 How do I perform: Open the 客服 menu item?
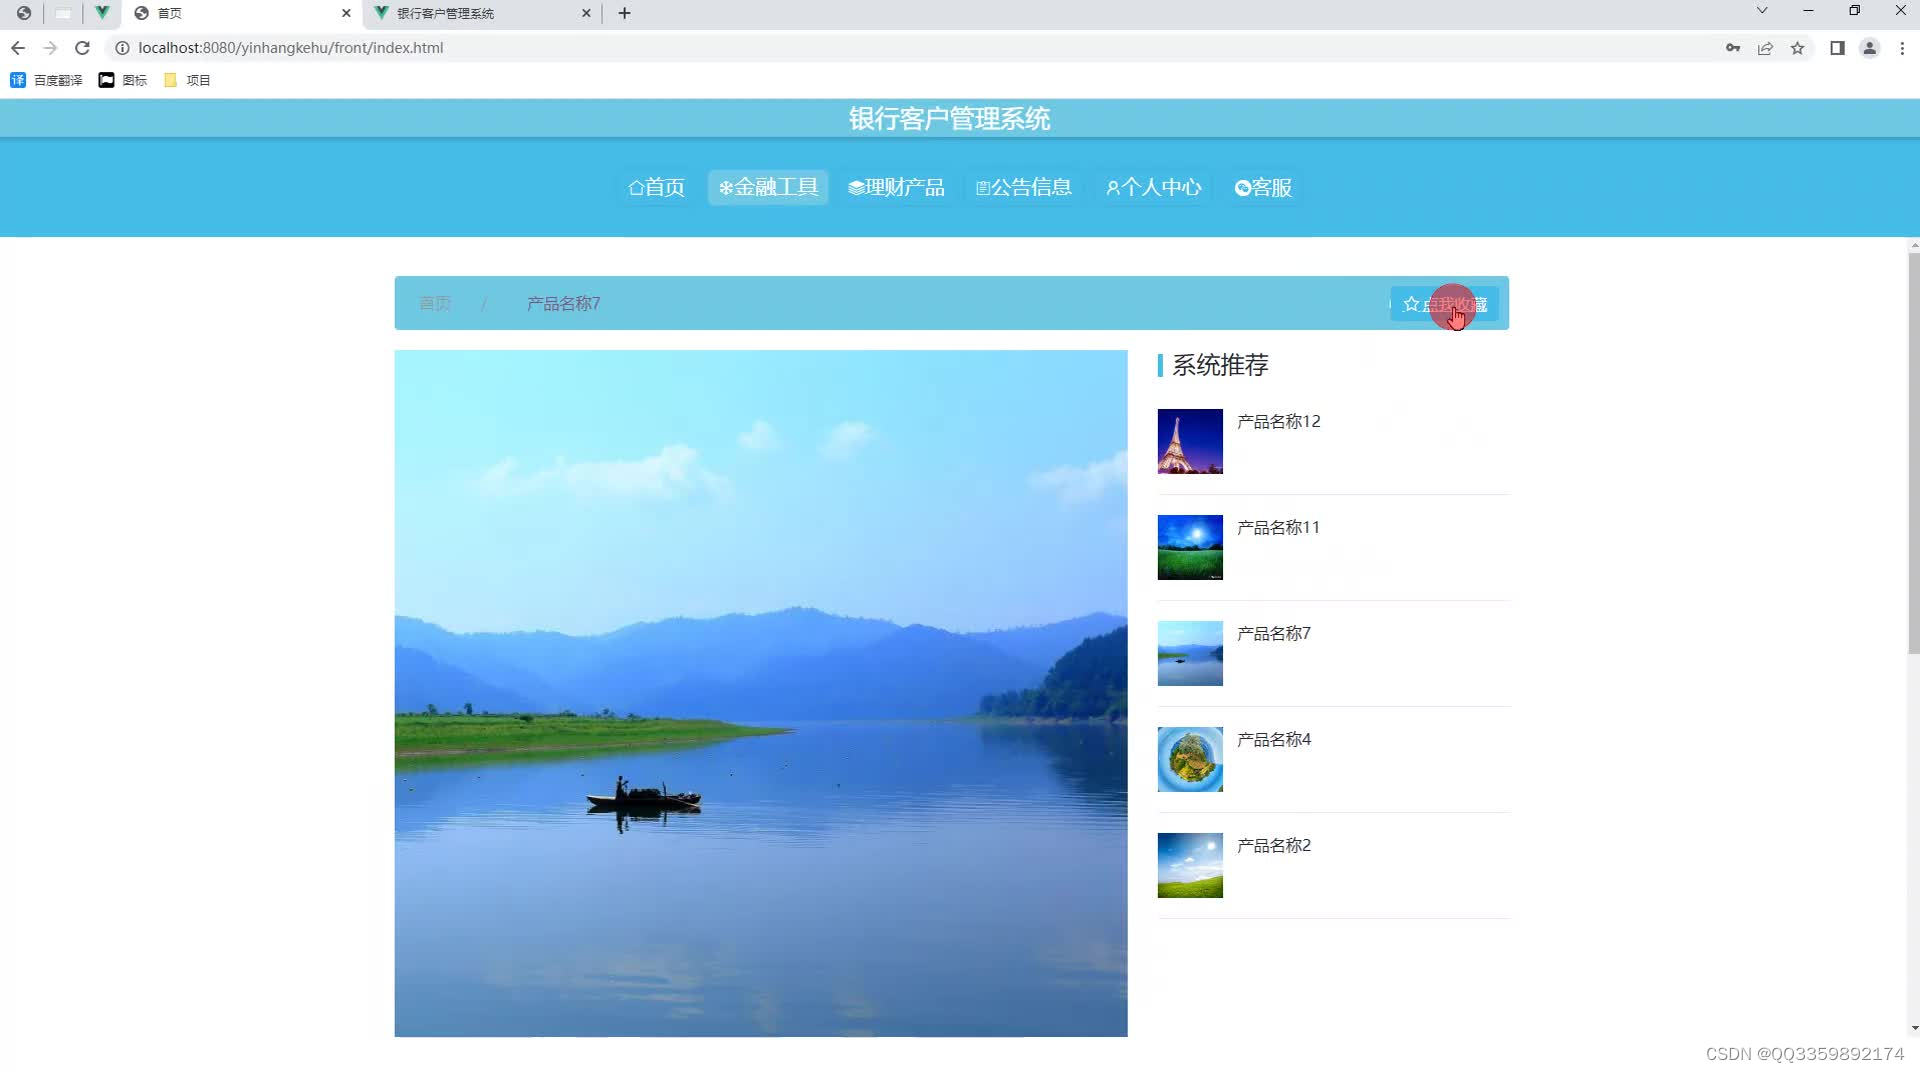pyautogui.click(x=1263, y=187)
